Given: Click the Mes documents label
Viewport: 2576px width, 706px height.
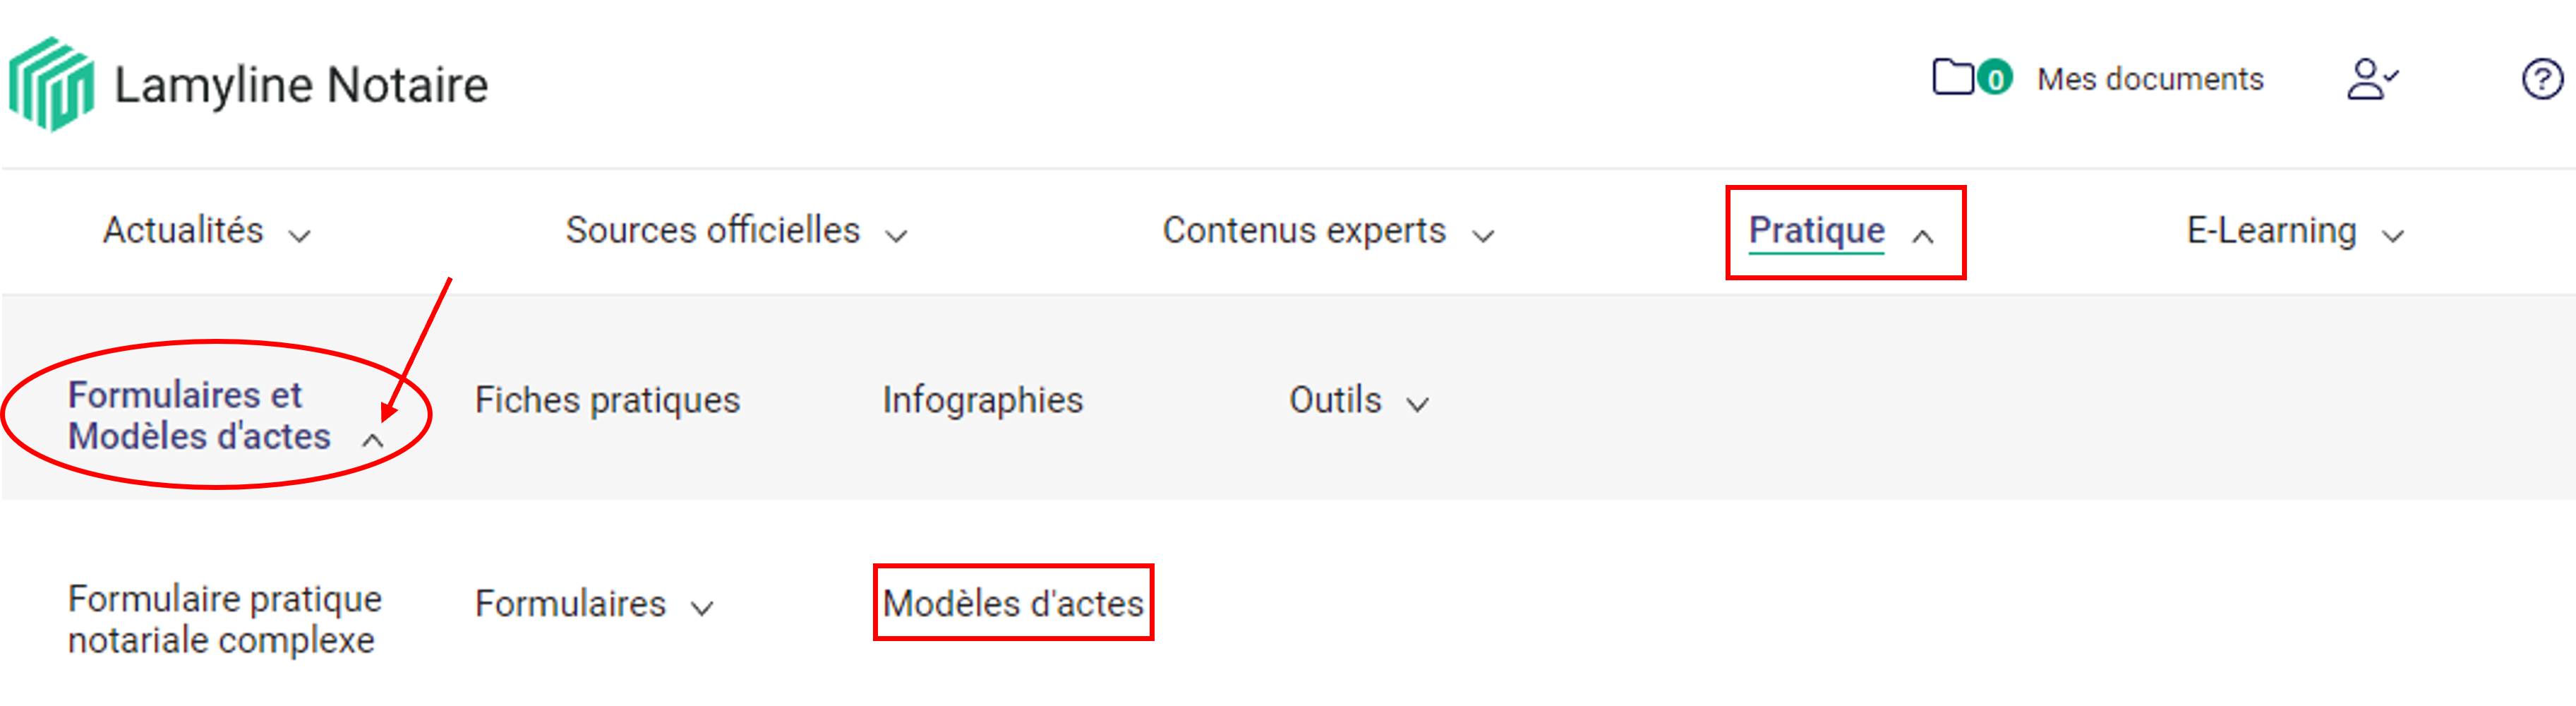Looking at the screenshot, I should pos(2150,79).
